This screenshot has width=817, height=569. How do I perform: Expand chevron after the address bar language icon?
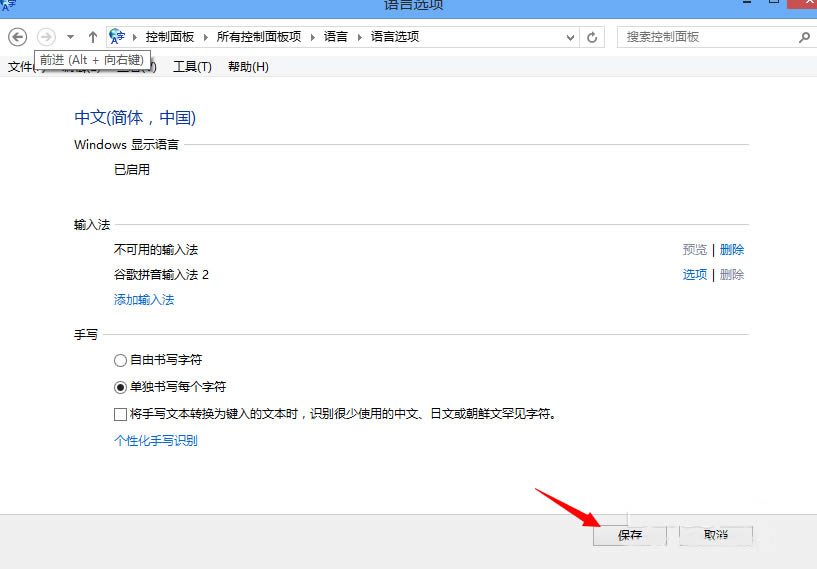coord(135,37)
